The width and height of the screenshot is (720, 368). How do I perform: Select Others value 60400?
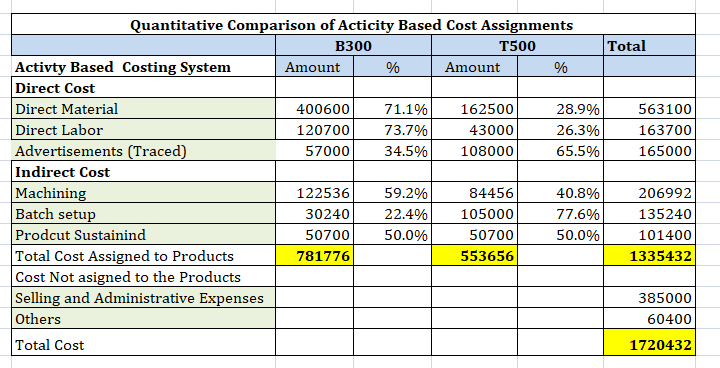coord(649,319)
